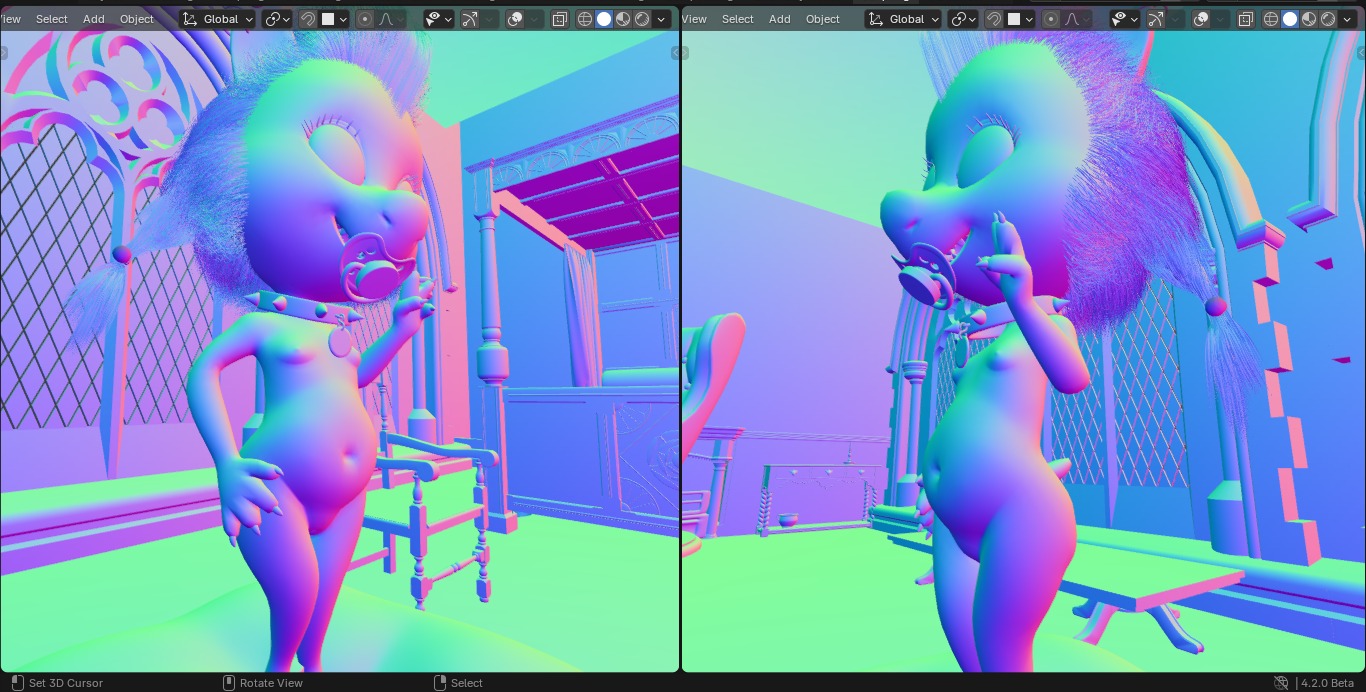Toggle snapping in the right viewport header

tap(994, 19)
